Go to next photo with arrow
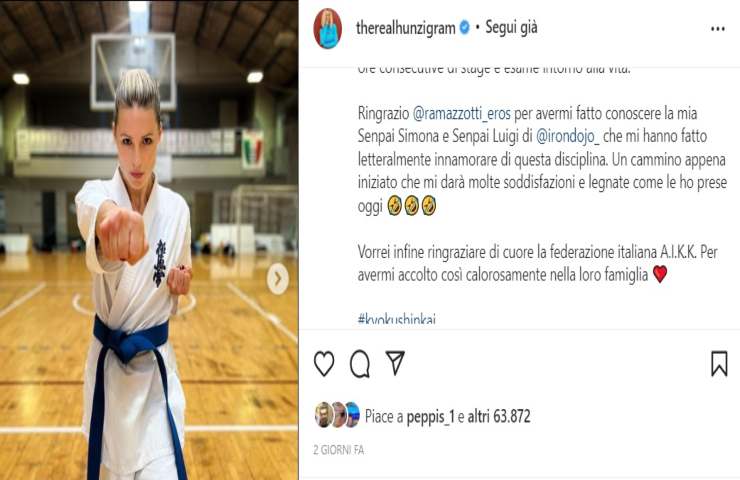 tap(278, 279)
